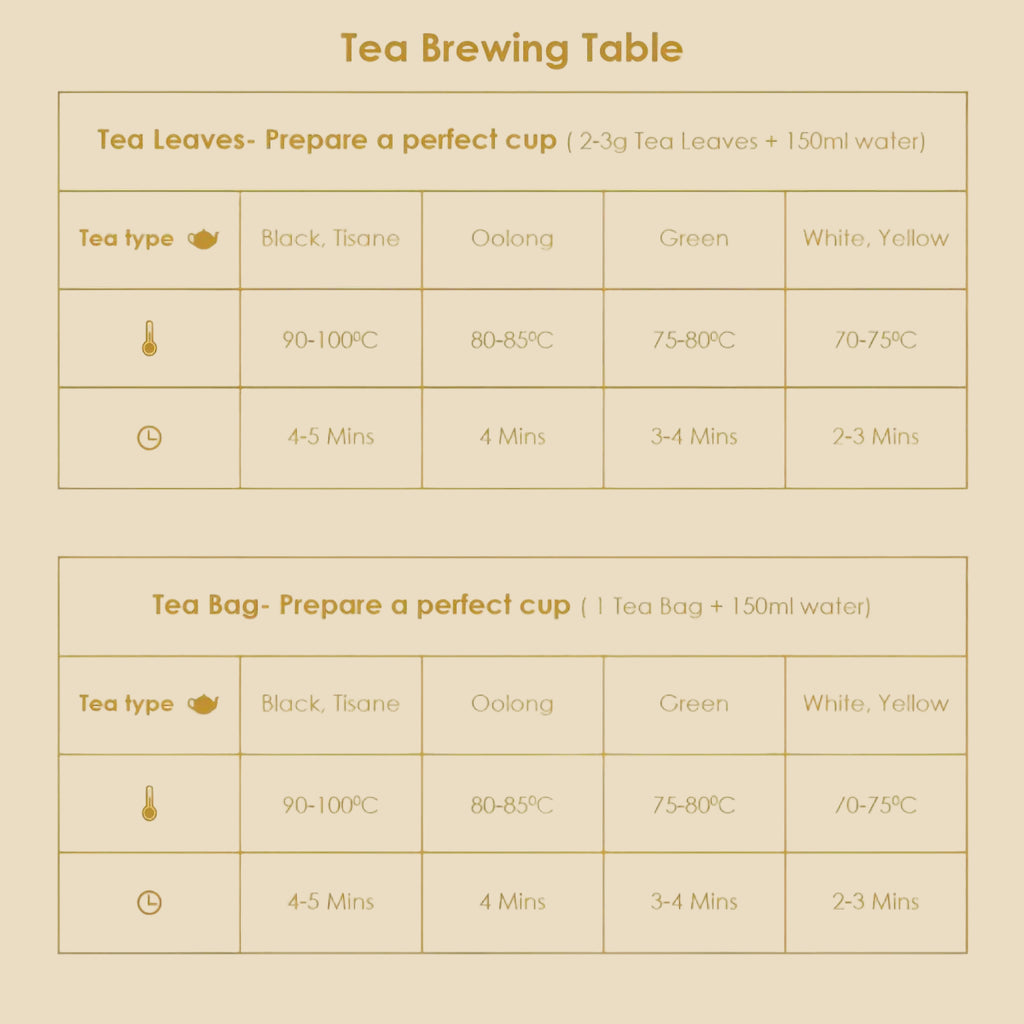Select the clock icon in Tea Bag table

tap(149, 903)
